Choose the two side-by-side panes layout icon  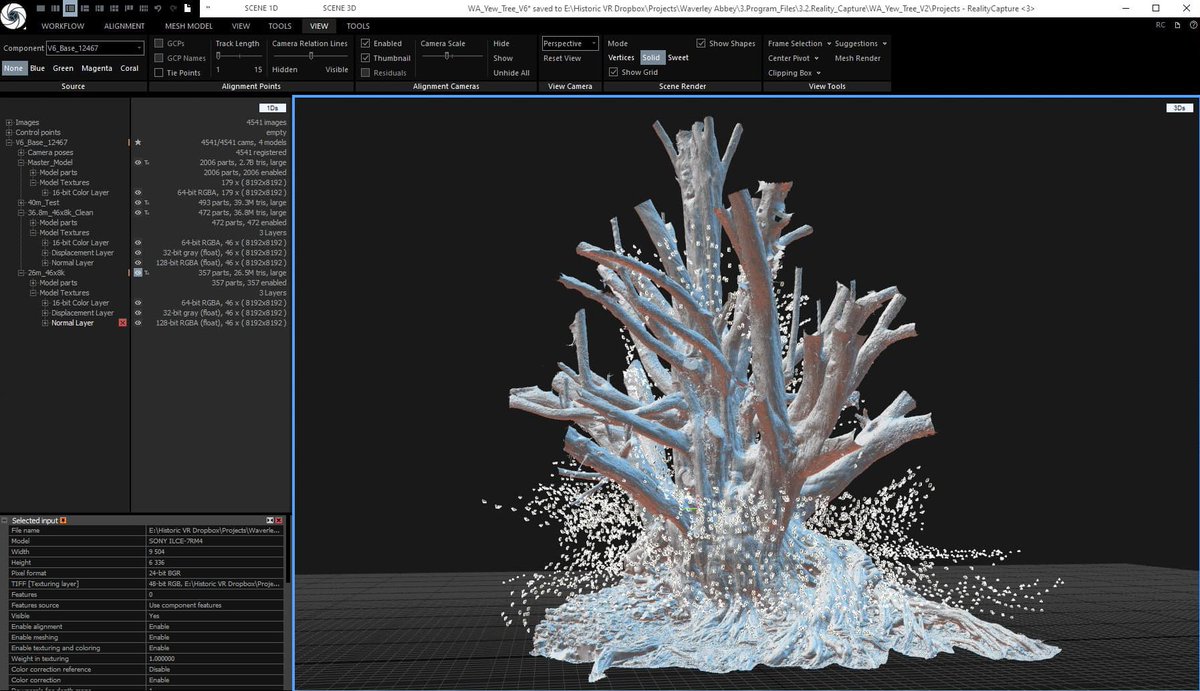click(55, 8)
